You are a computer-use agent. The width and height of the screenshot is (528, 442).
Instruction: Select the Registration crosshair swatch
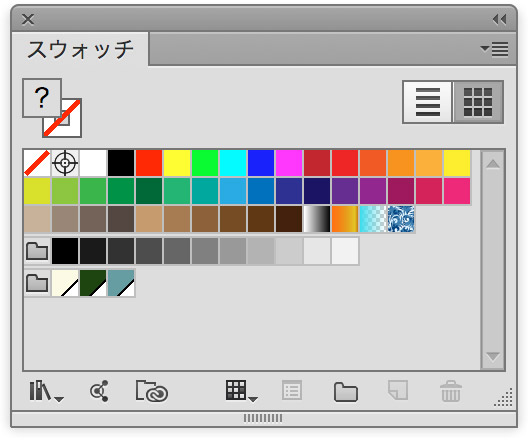(x=65, y=163)
